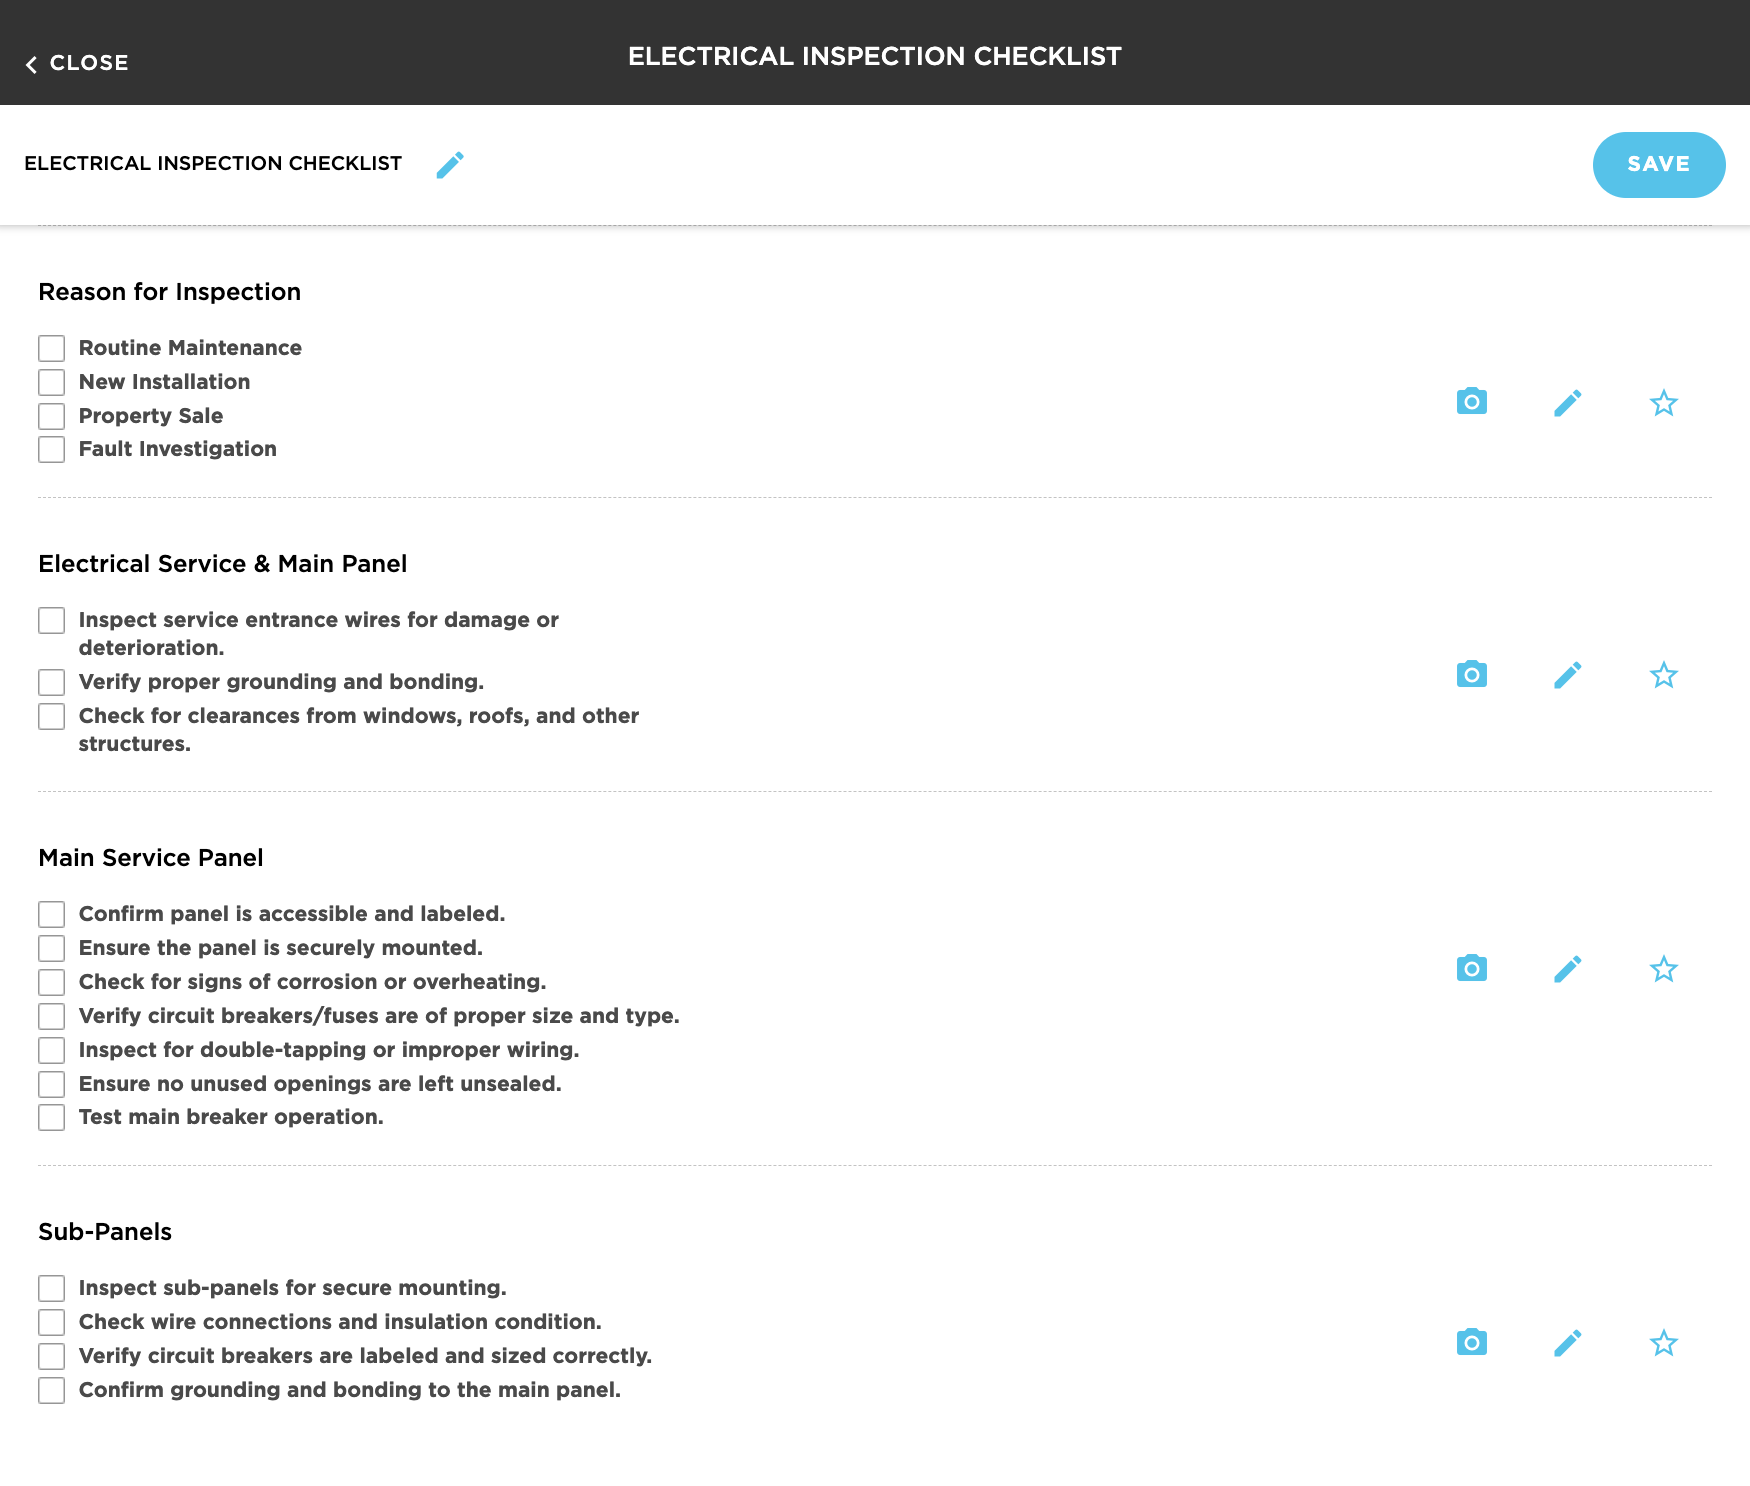
Task: Edit the Main Service Panel section
Action: coord(1567,969)
